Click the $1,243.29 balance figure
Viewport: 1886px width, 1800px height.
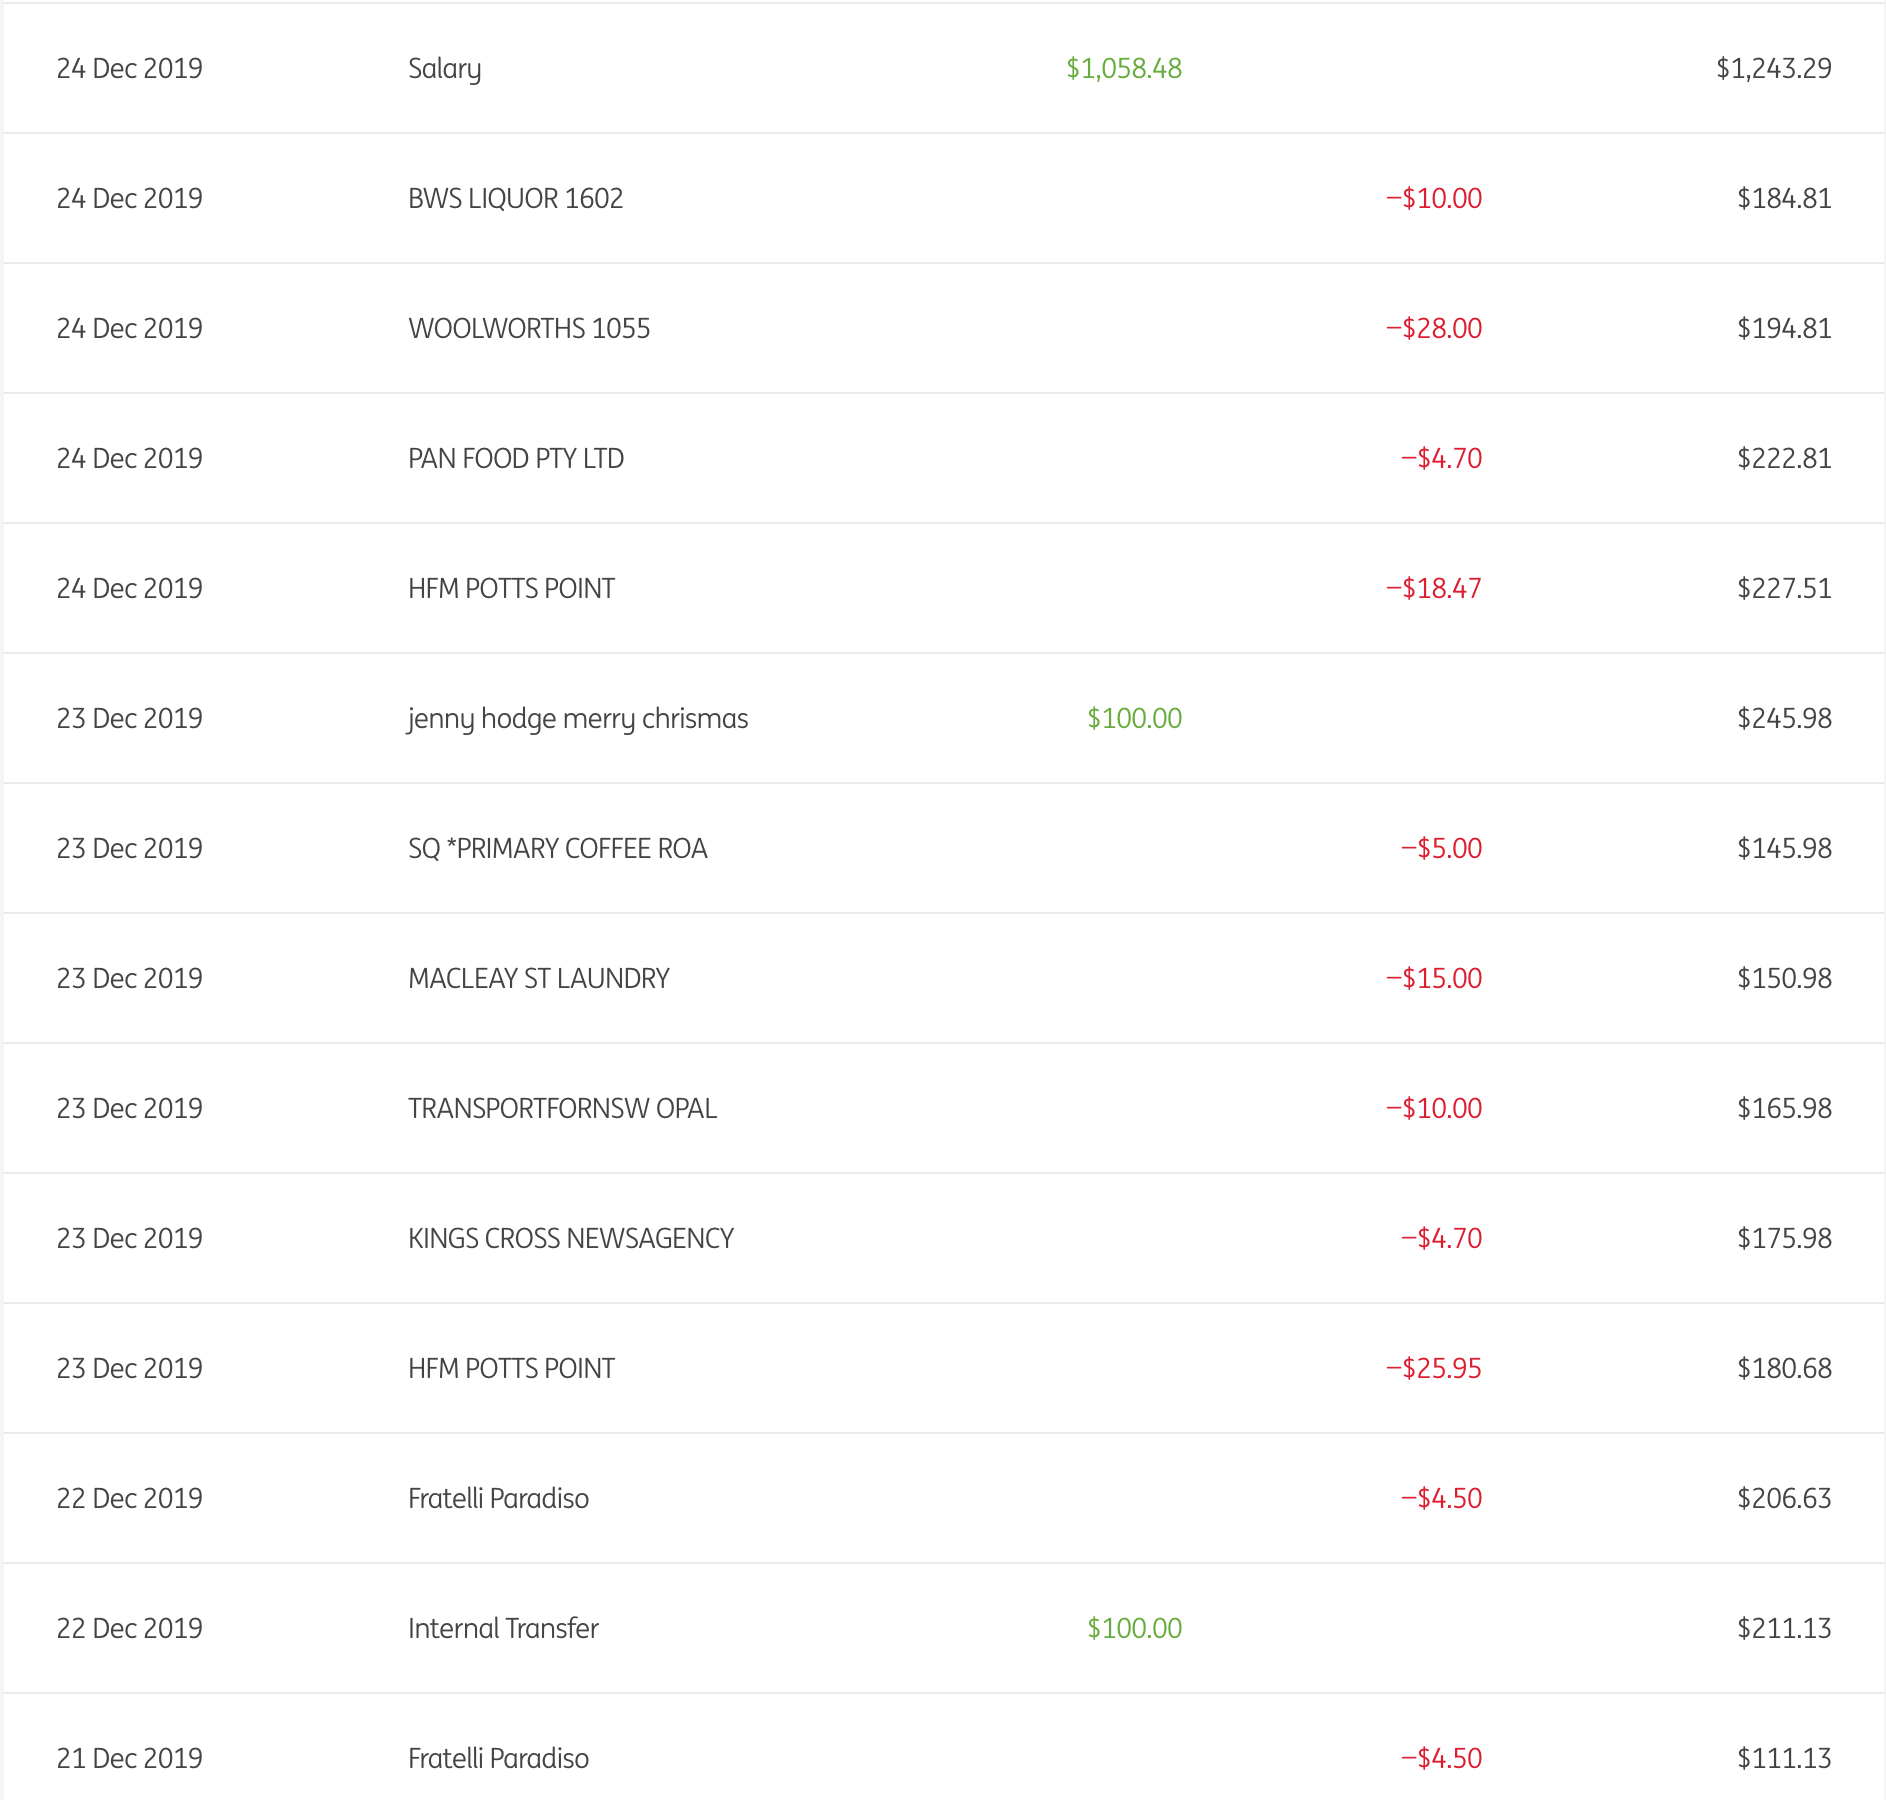1773,69
